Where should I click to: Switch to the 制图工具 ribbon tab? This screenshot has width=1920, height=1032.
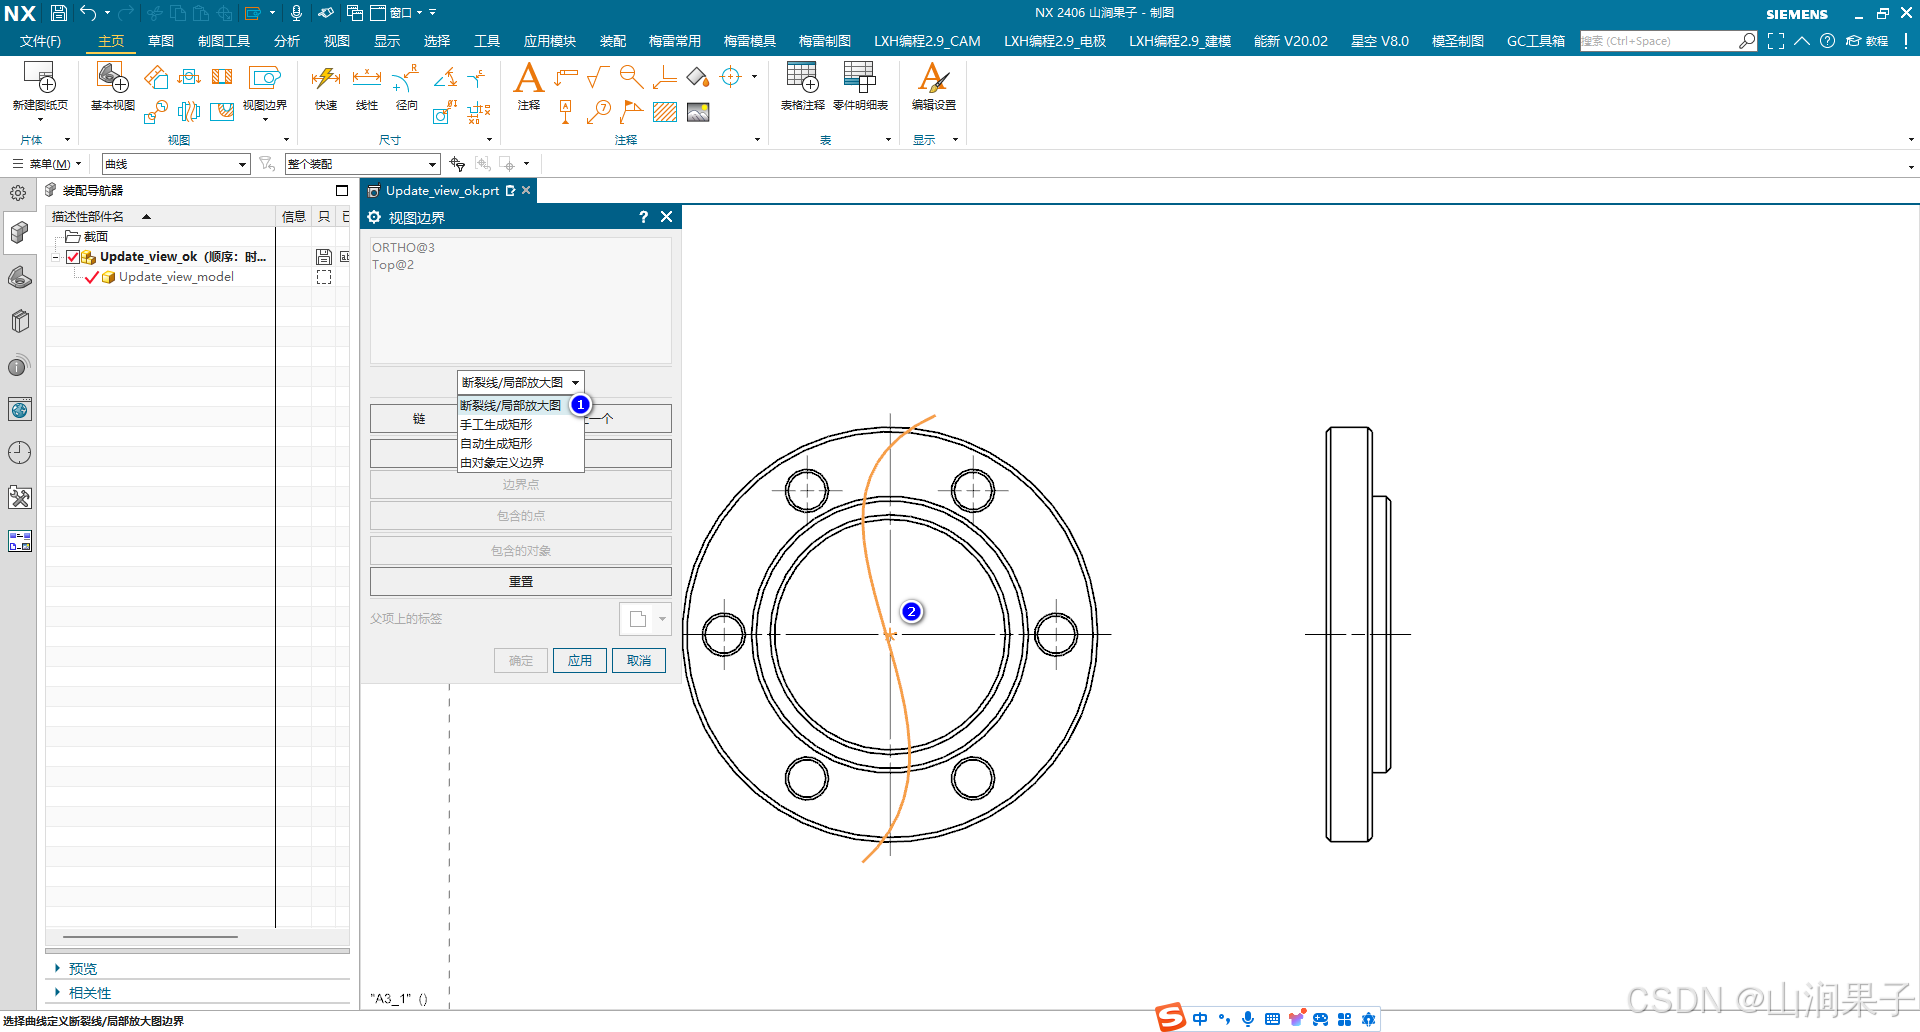click(x=224, y=41)
